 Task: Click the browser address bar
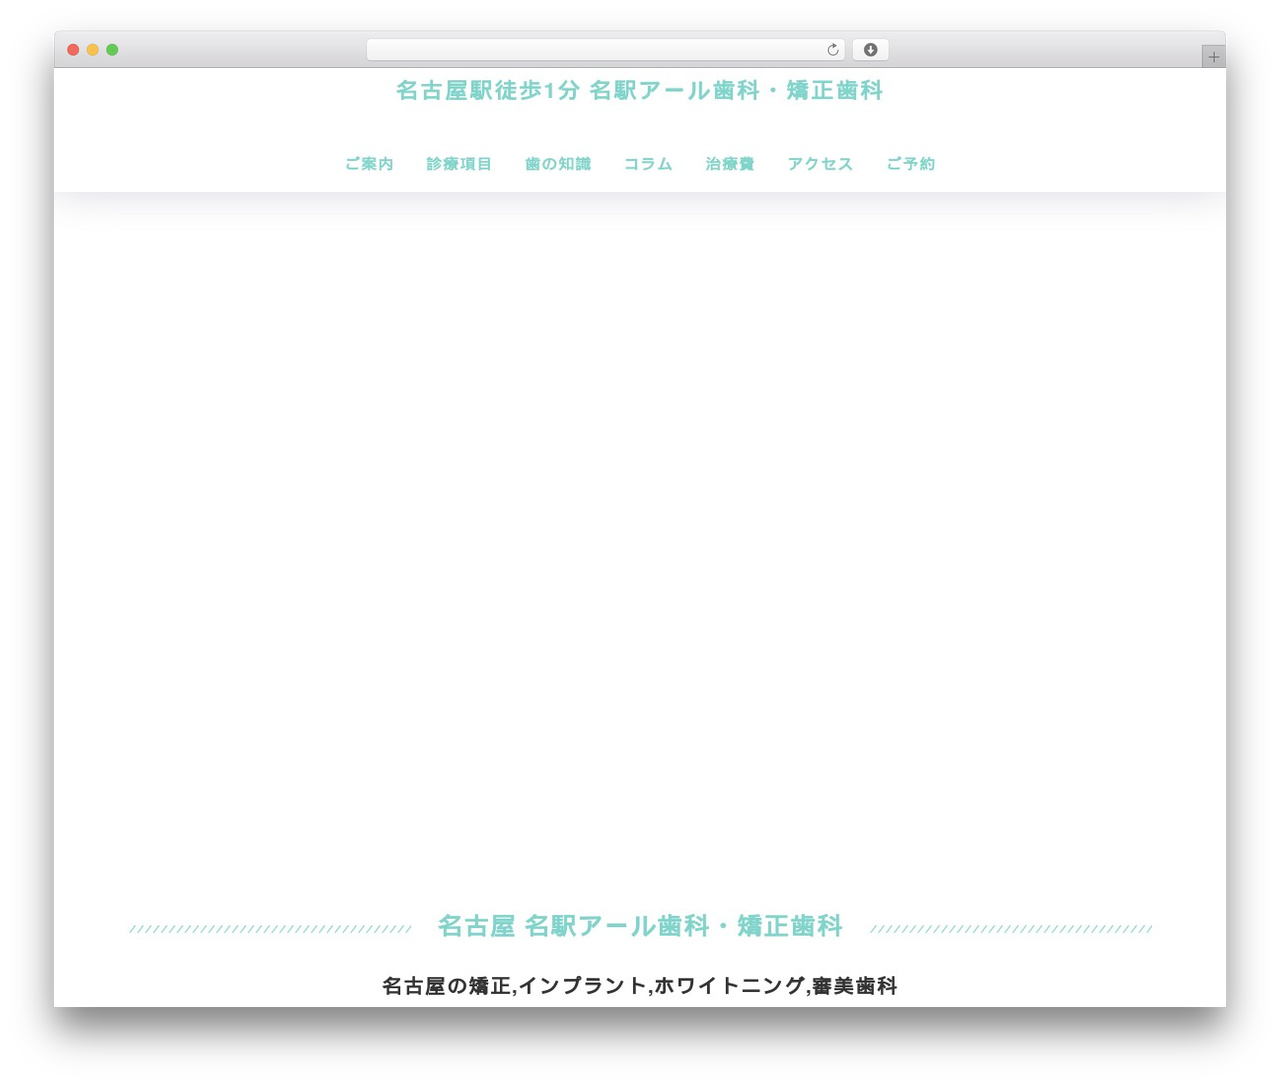click(605, 50)
